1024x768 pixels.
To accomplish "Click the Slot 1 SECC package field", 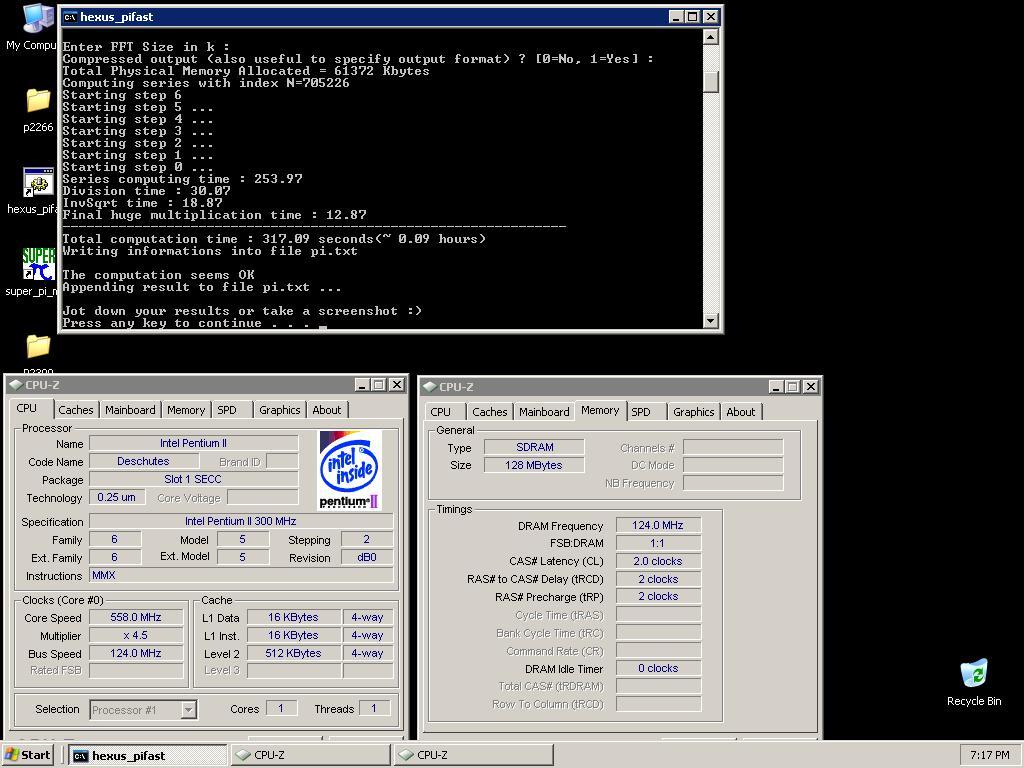I will click(x=193, y=479).
